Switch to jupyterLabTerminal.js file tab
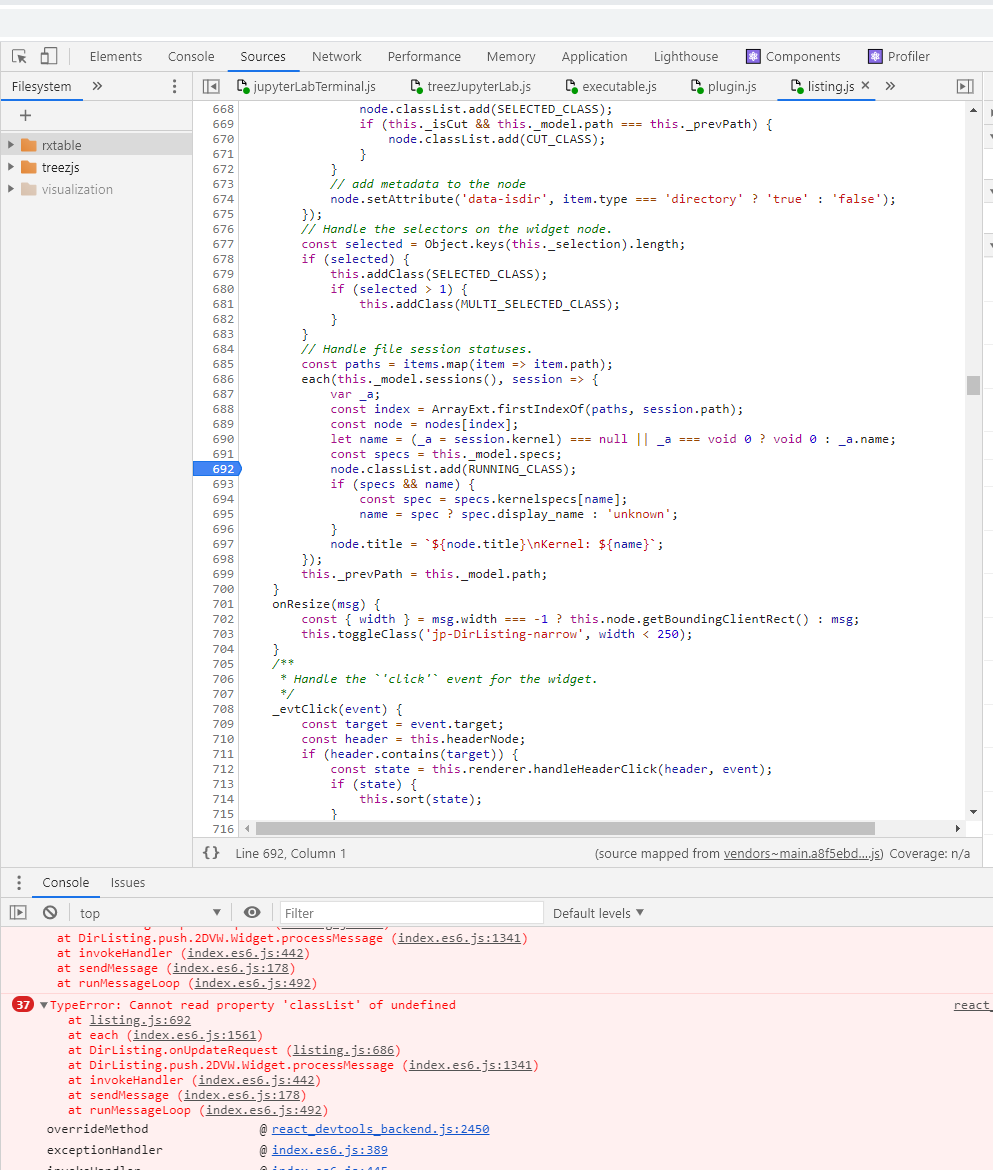Viewport: 993px width, 1170px height. point(307,87)
